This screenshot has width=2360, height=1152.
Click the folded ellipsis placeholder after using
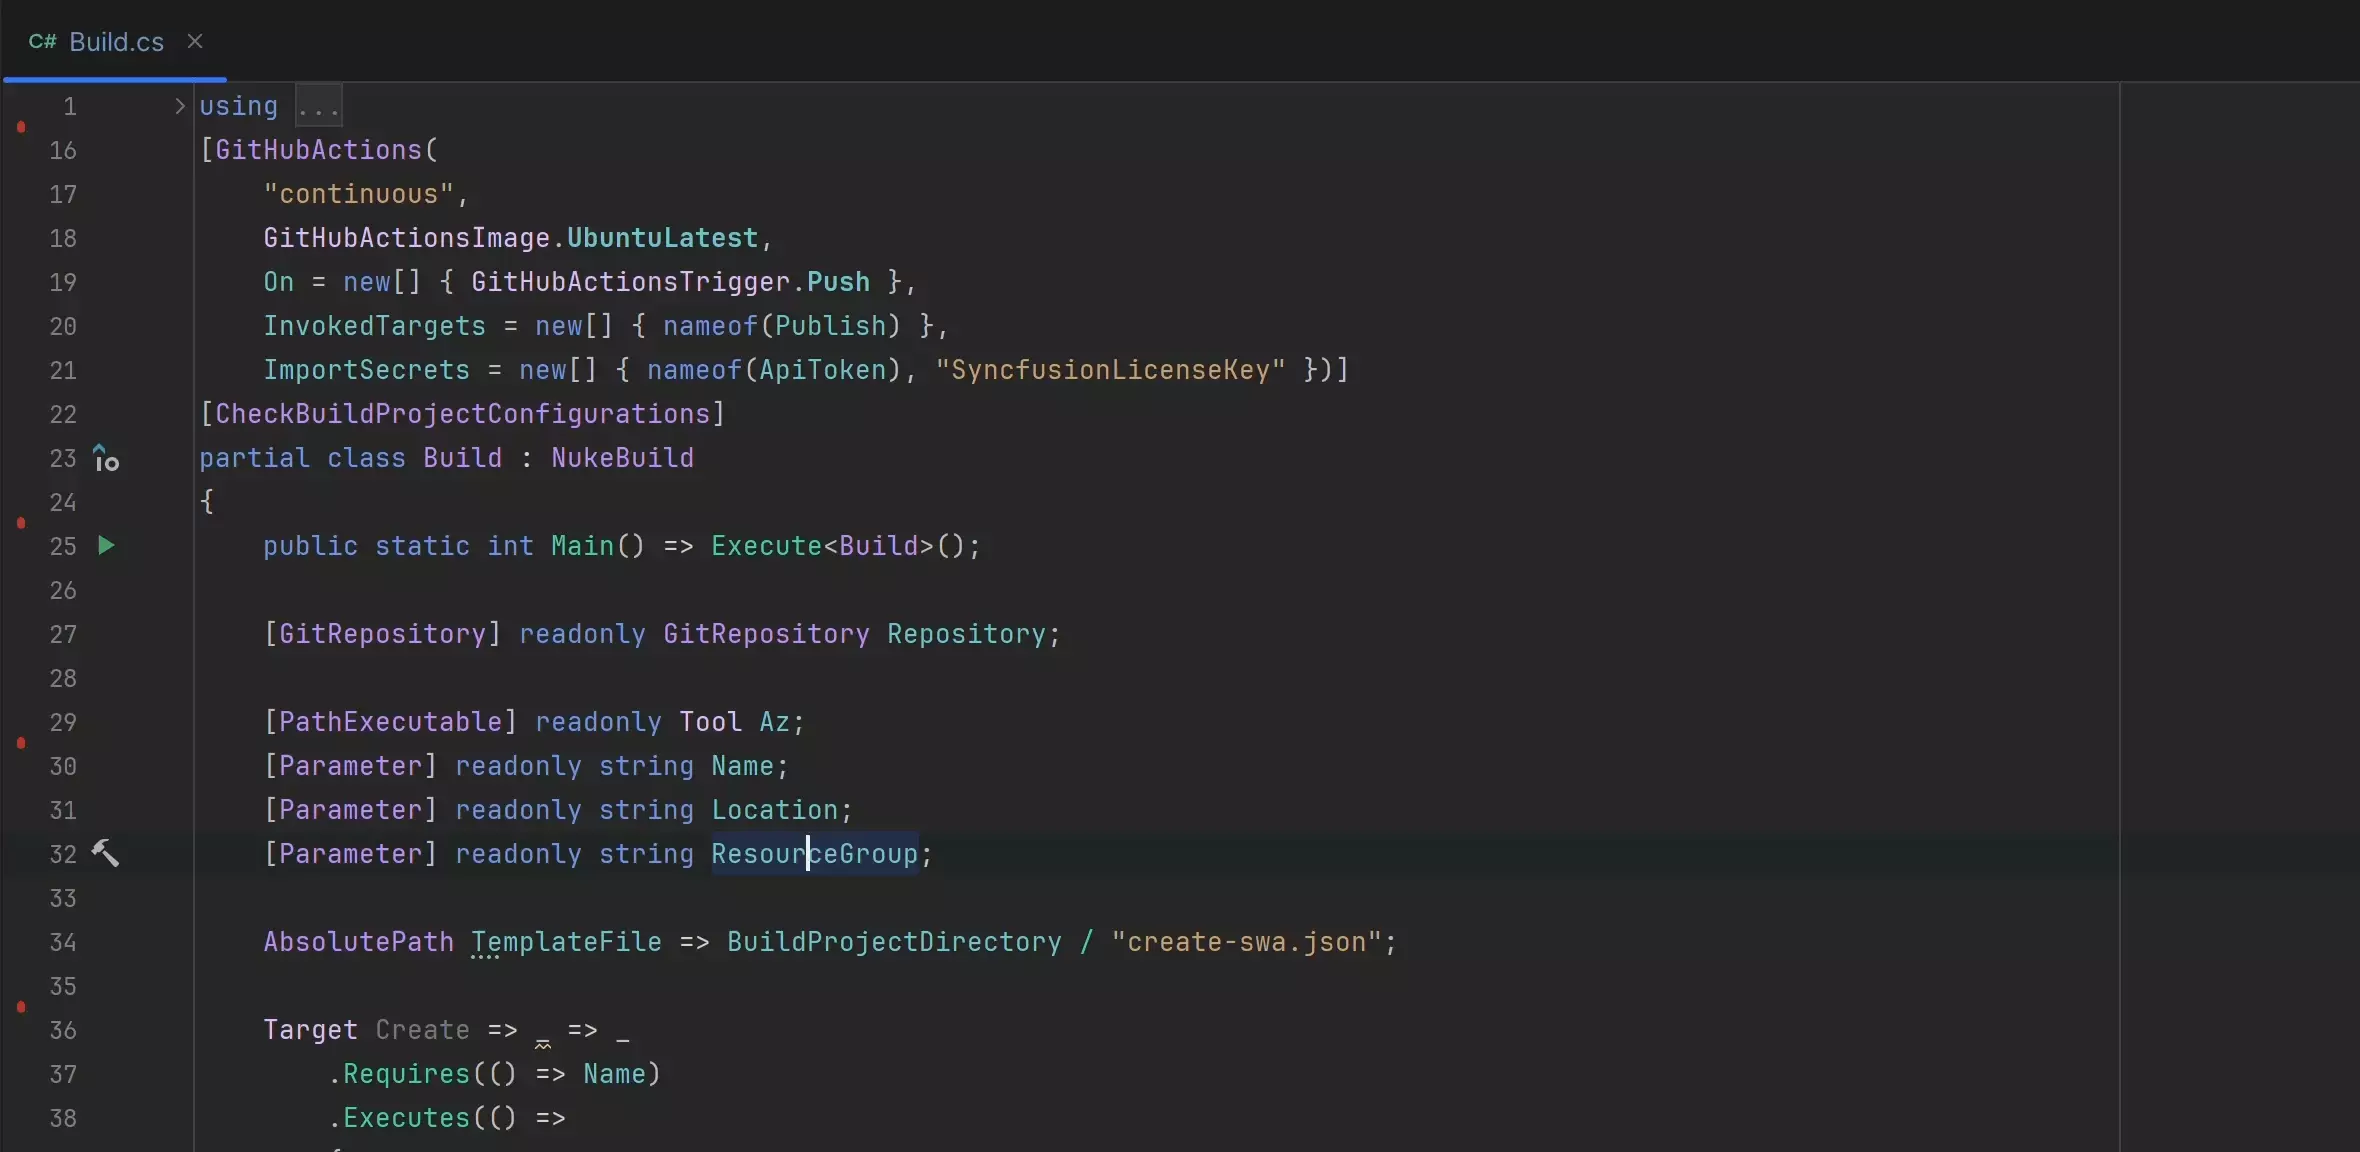pyautogui.click(x=319, y=106)
